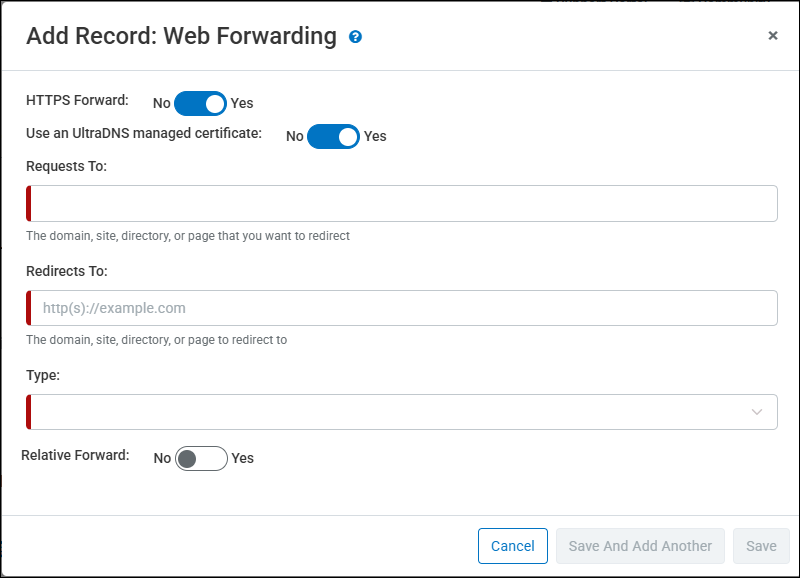Disable the HTTPS Forward toggle
Screen dimensions: 800x578
[x=200, y=103]
